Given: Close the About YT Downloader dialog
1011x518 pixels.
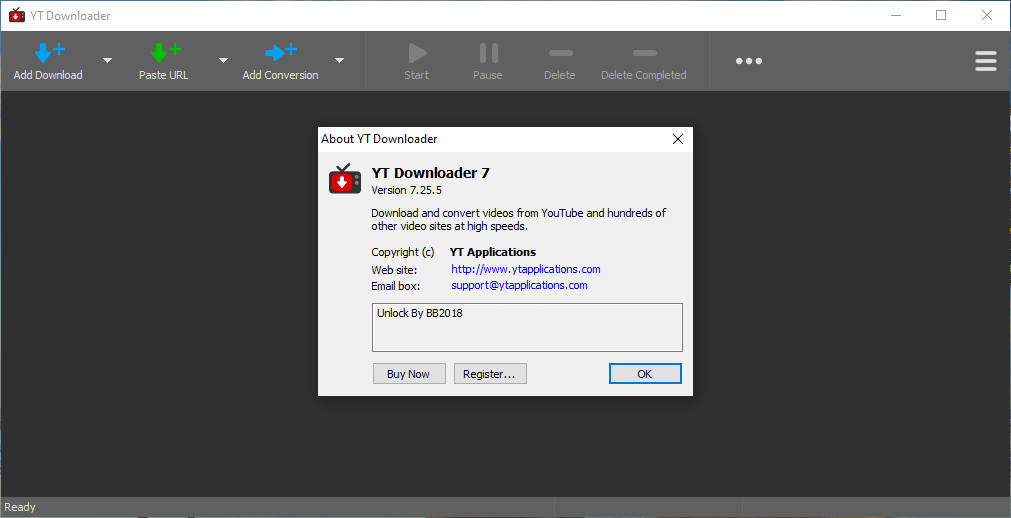Looking at the screenshot, I should tap(678, 139).
